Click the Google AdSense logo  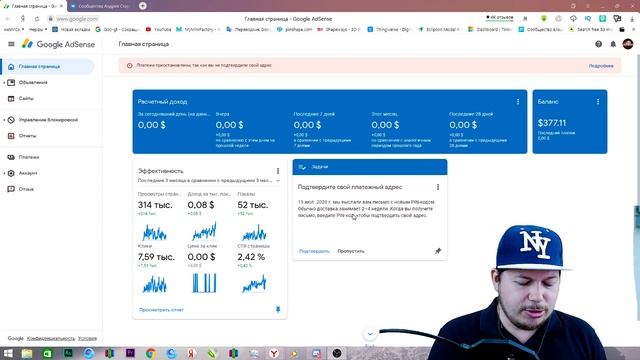click(58, 44)
